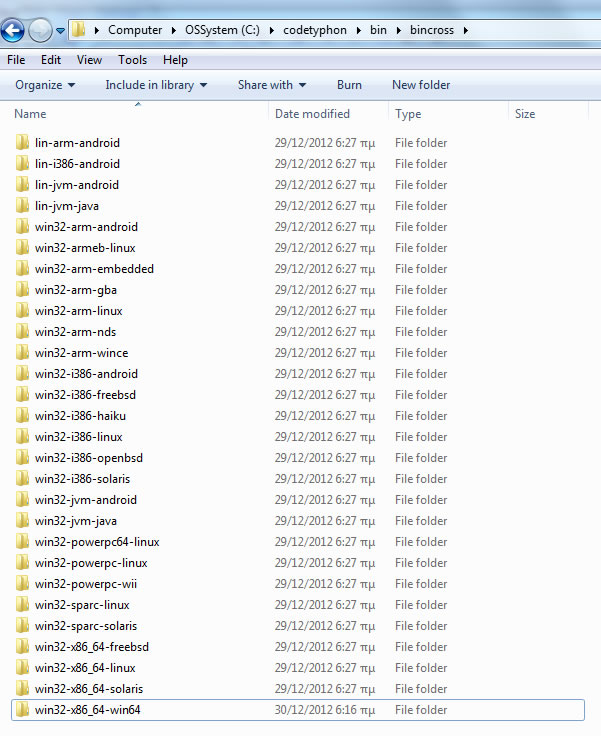Open the Tools menu
This screenshot has width=601, height=736.
click(x=132, y=60)
